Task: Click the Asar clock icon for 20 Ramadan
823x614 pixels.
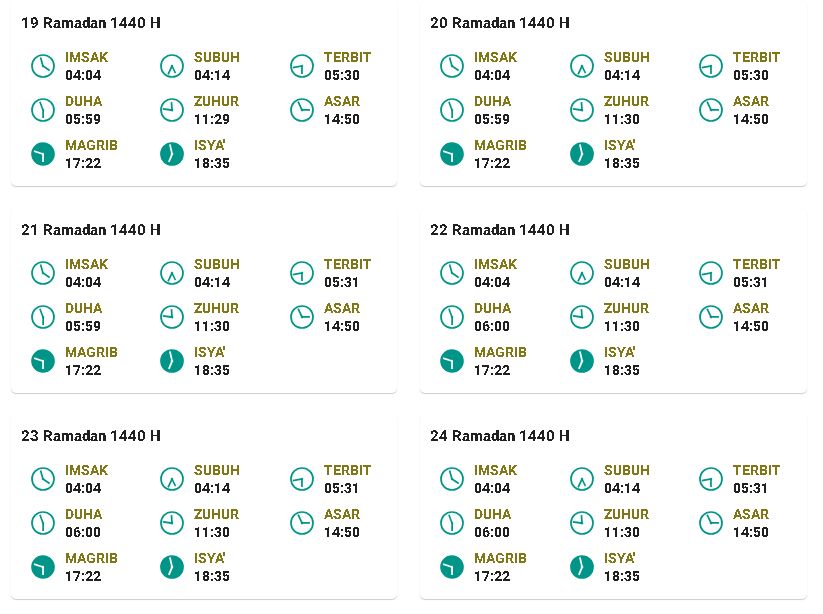Action: coord(711,110)
